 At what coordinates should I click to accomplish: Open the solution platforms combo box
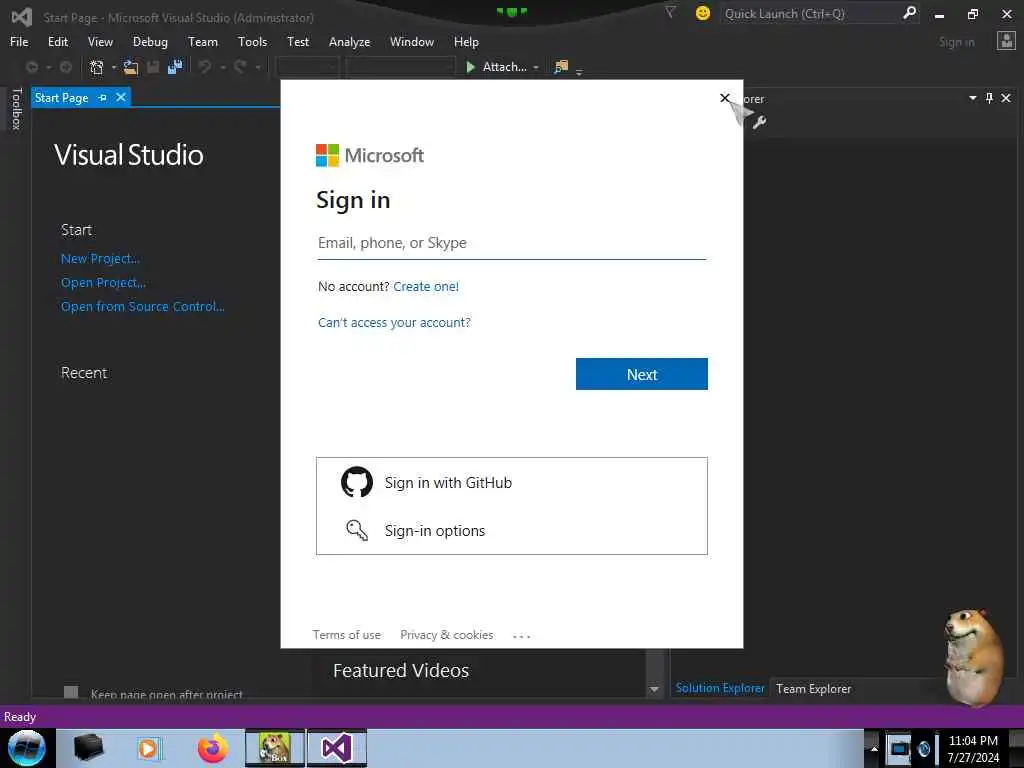(400, 67)
